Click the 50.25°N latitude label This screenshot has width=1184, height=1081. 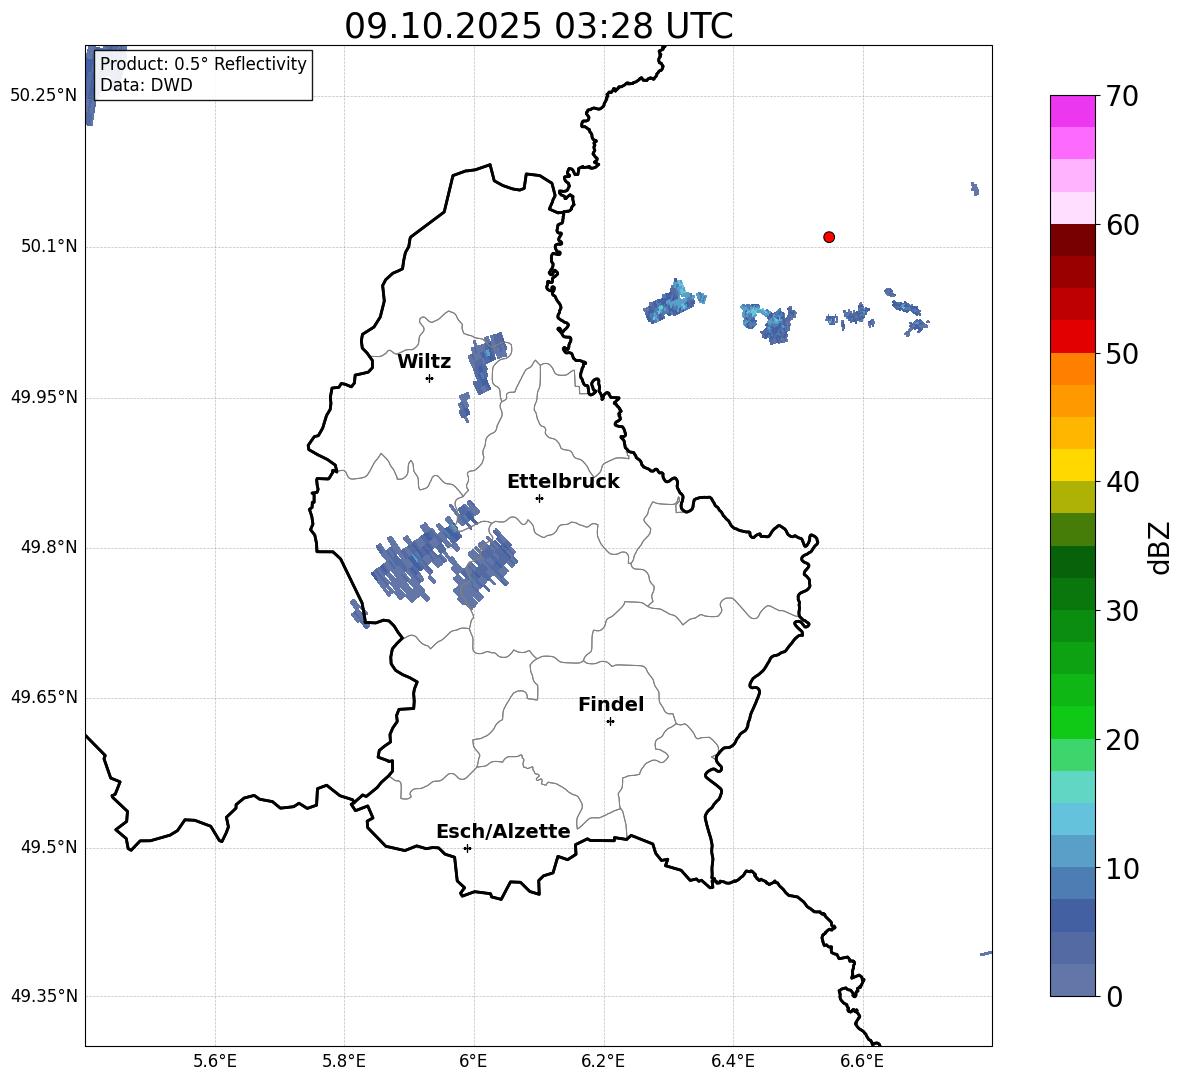point(44,96)
